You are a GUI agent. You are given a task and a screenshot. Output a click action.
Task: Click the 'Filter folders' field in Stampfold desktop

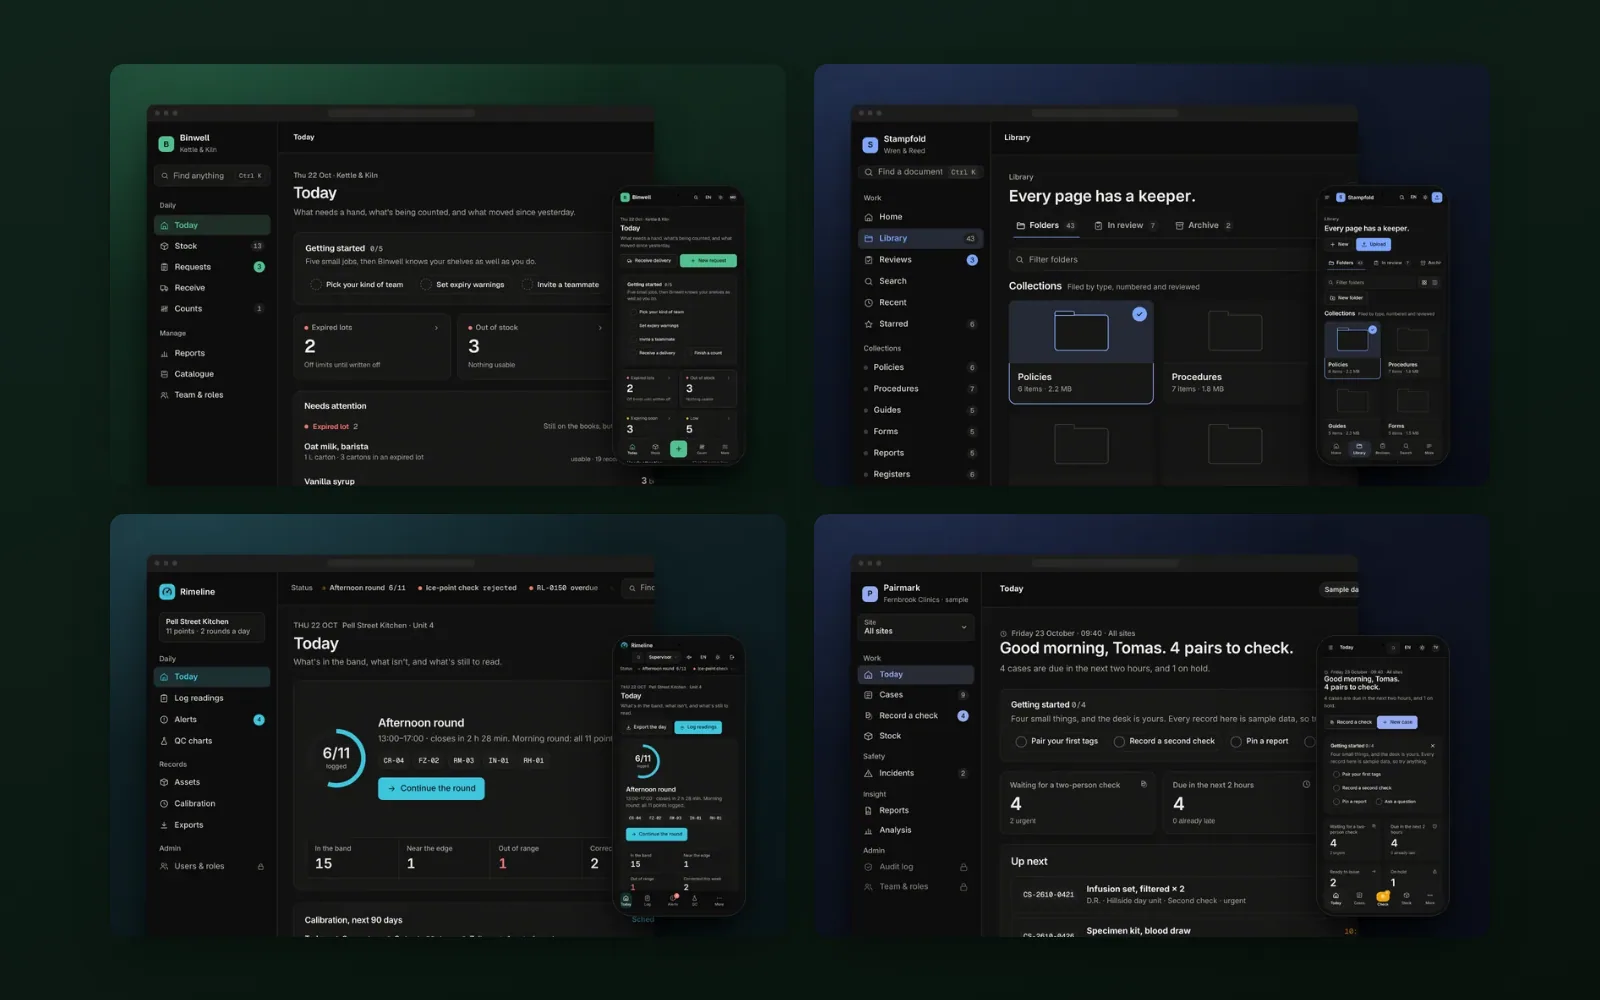click(1160, 260)
